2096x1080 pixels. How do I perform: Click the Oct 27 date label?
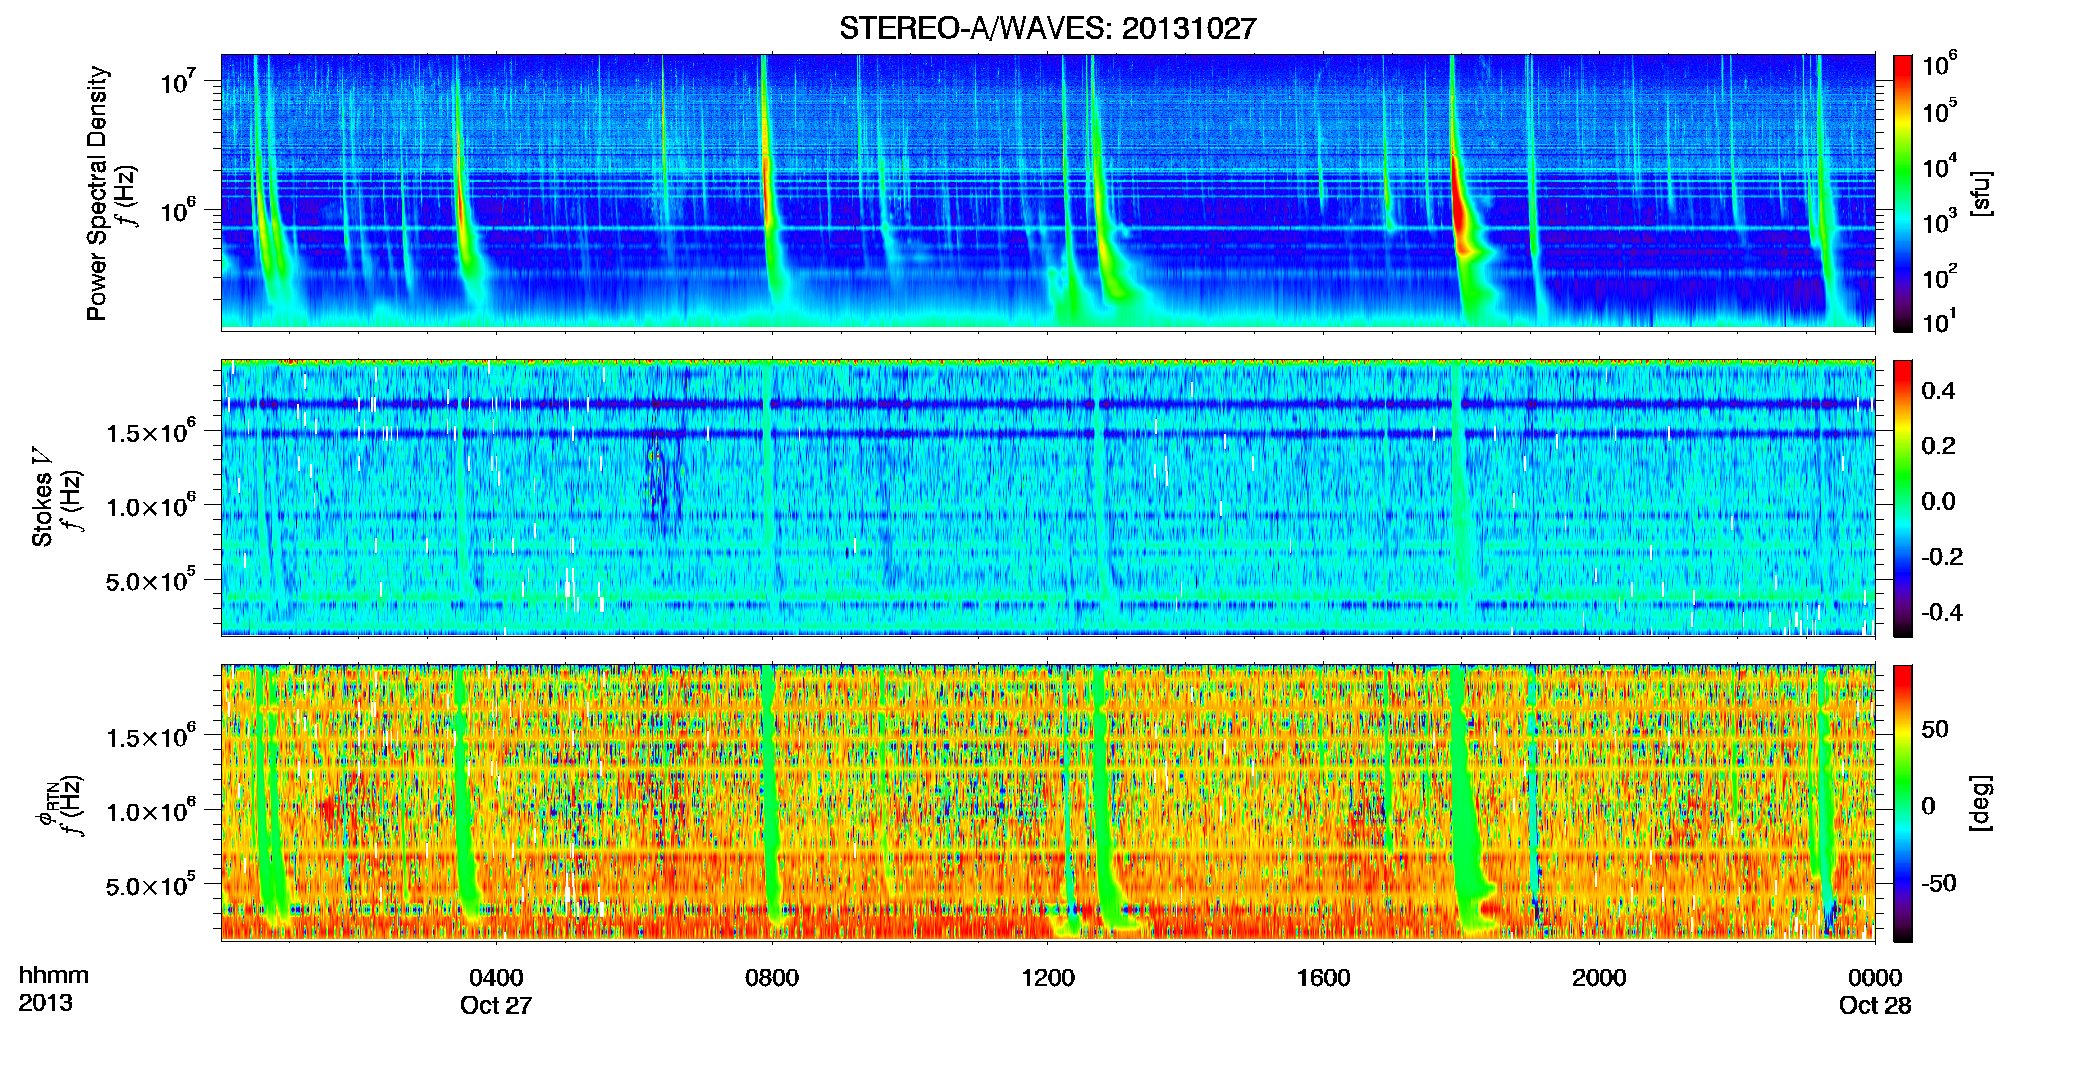point(496,1005)
